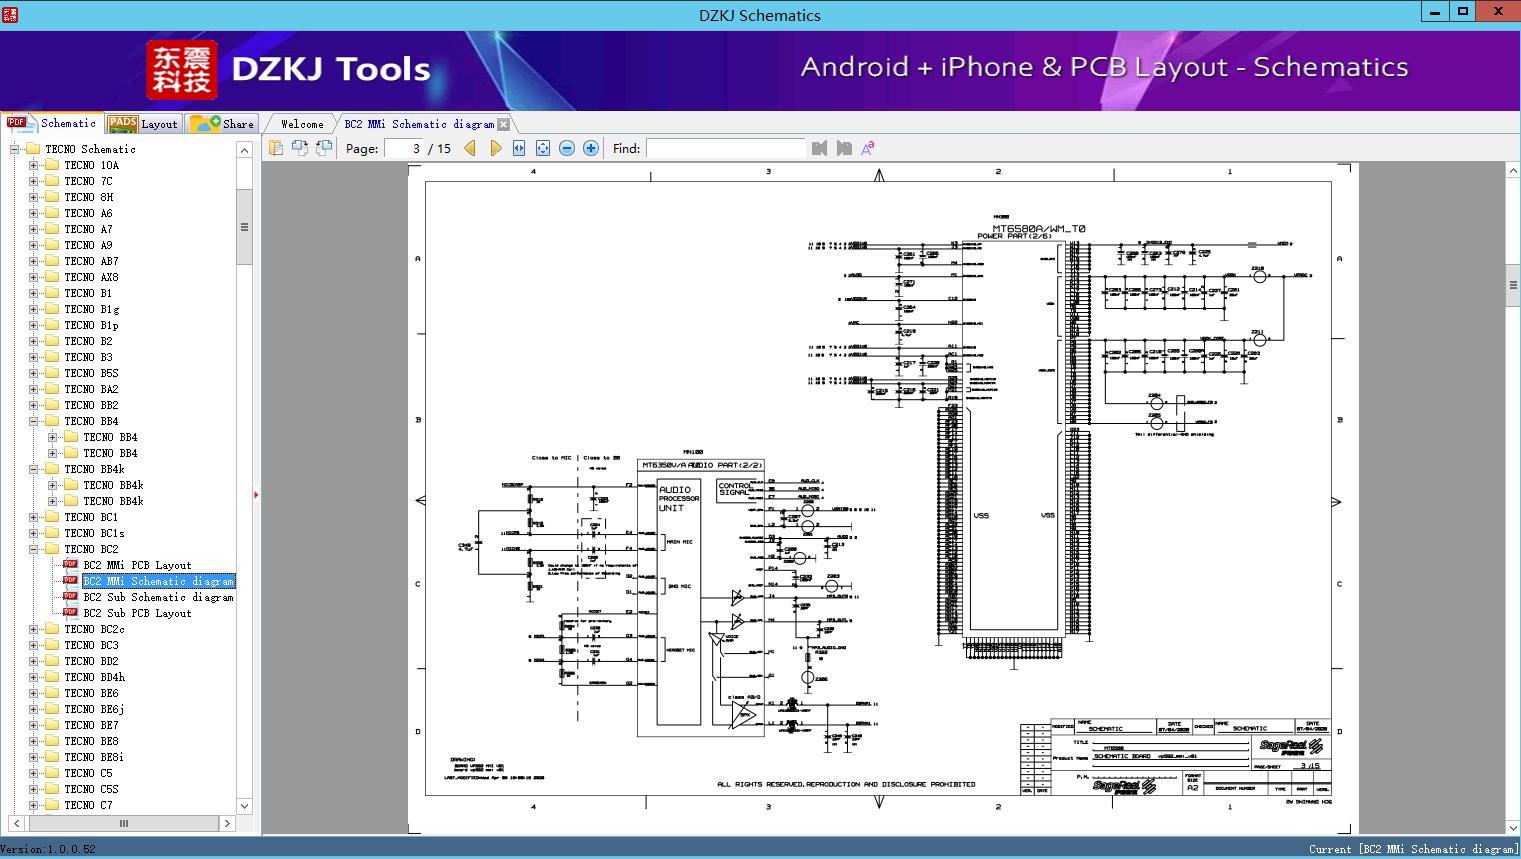Collapse the TECNO Schematic root node
Screen dimensions: 1521x859
15,149
